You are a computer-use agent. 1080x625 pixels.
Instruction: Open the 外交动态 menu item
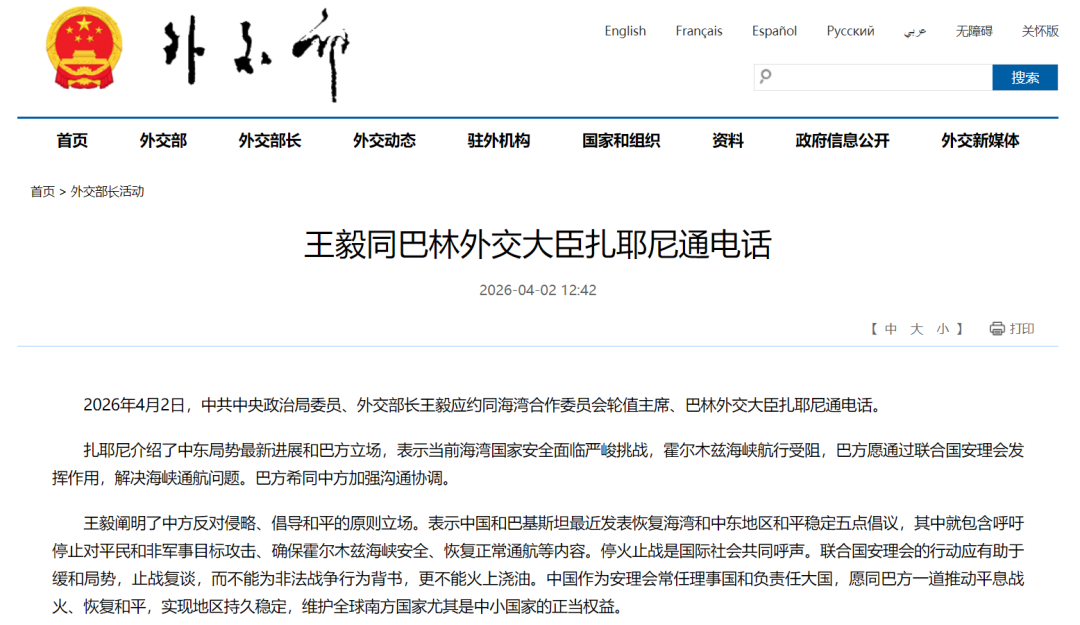click(384, 141)
